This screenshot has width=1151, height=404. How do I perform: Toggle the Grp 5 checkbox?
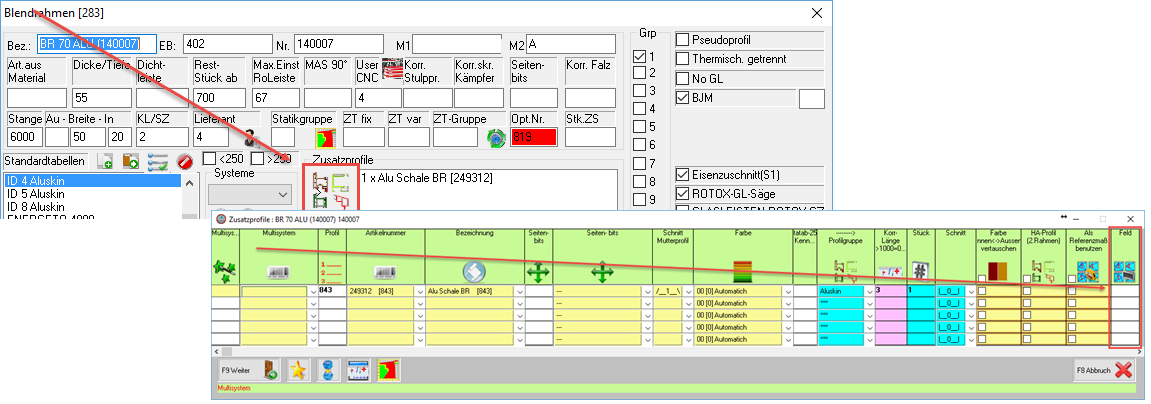point(639,127)
